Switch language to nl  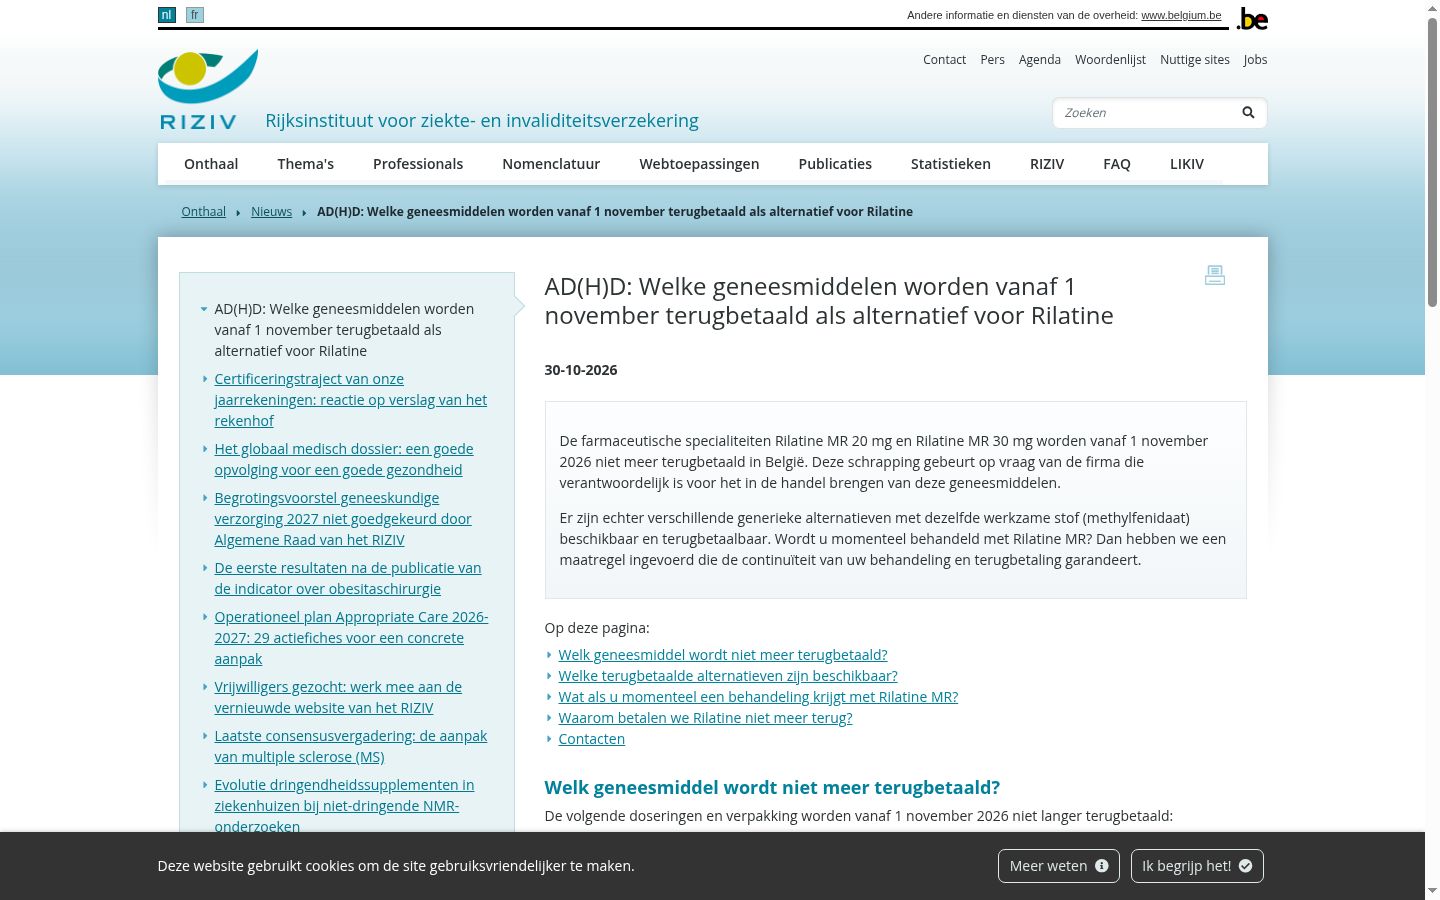click(x=166, y=15)
